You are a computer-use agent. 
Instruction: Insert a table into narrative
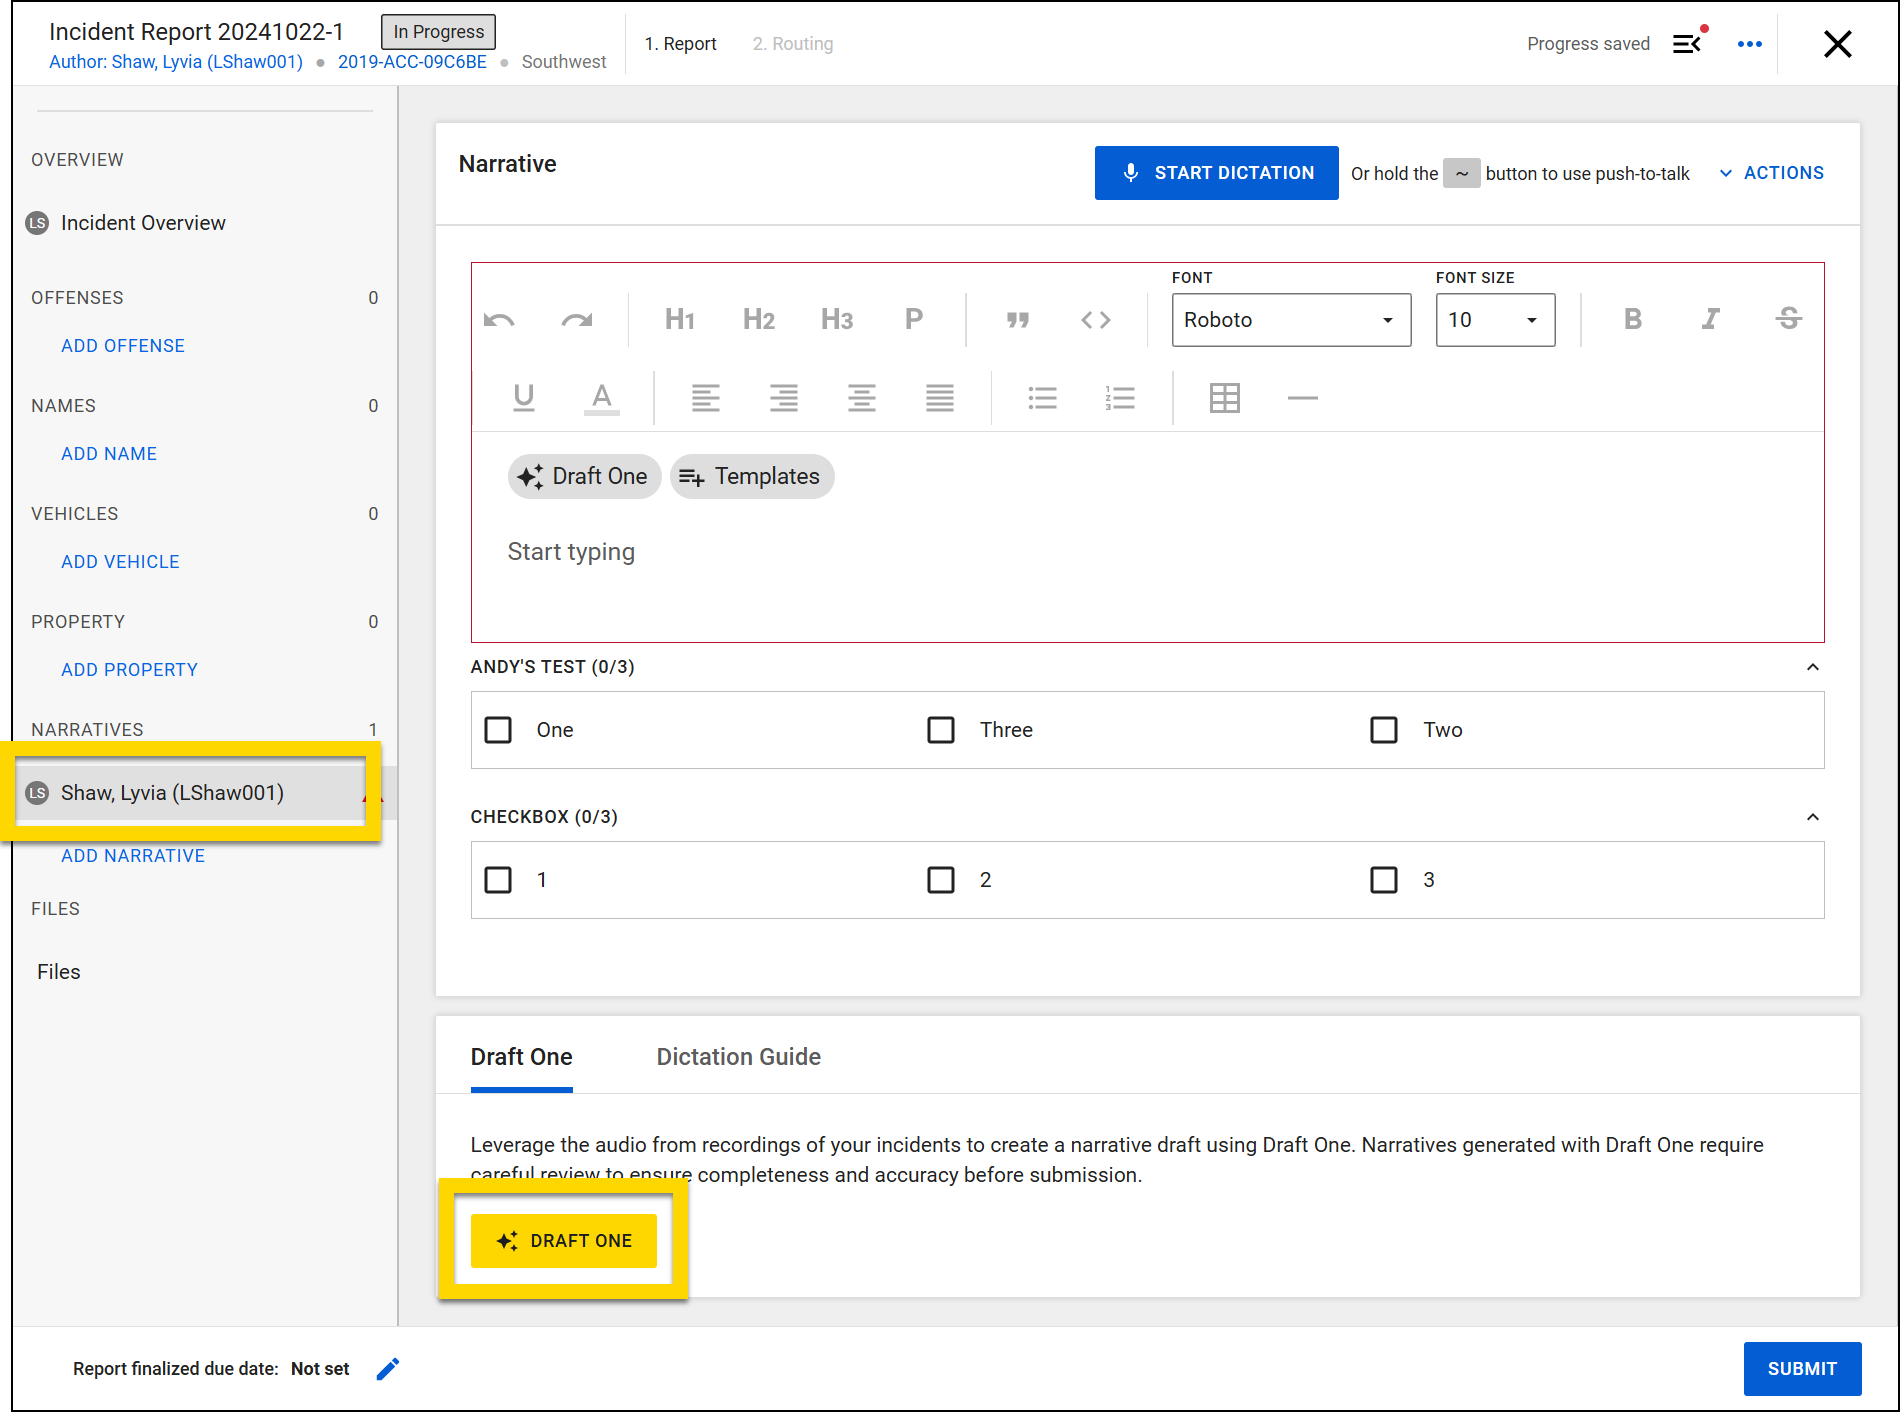pos(1224,398)
